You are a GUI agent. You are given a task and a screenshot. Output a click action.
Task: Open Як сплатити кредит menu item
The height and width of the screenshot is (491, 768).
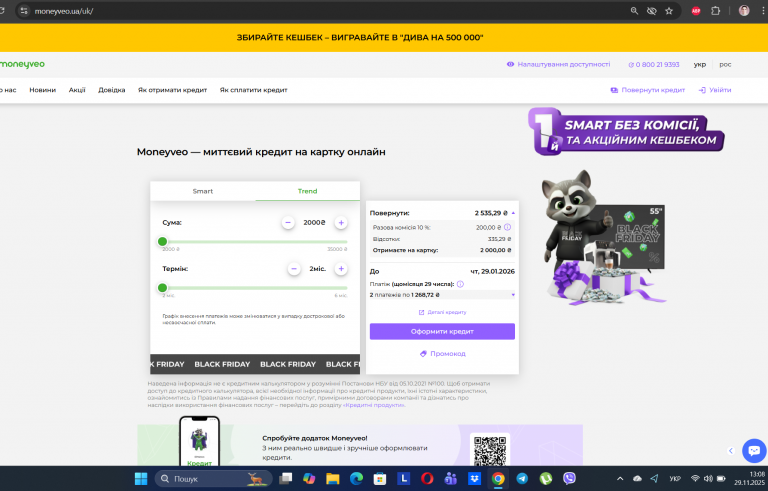point(253,90)
